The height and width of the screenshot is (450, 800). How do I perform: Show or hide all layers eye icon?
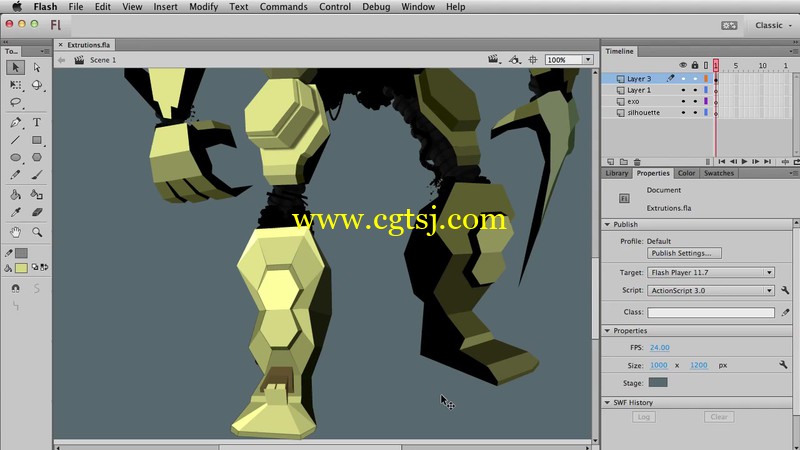pyautogui.click(x=683, y=65)
